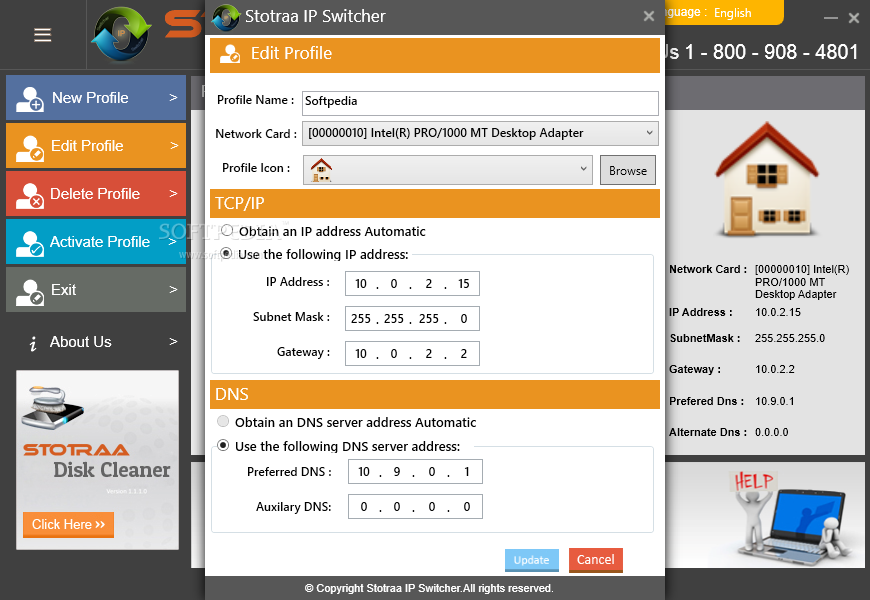Viewport: 870px width, 600px height.
Task: Click the large house profile image
Action: coord(766,179)
